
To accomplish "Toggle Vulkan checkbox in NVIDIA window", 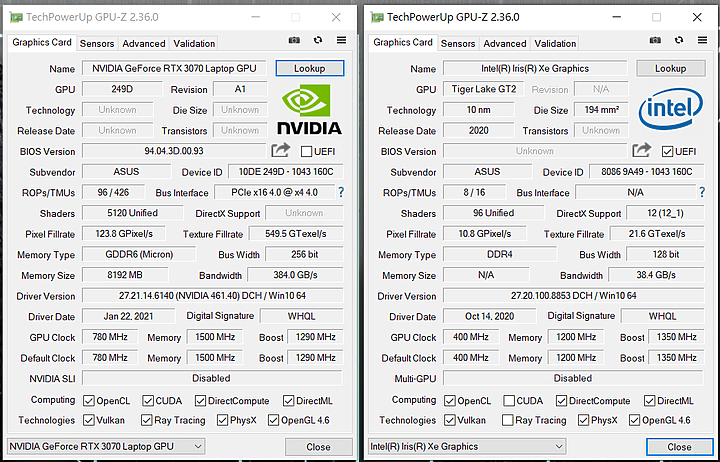I will [89, 420].
